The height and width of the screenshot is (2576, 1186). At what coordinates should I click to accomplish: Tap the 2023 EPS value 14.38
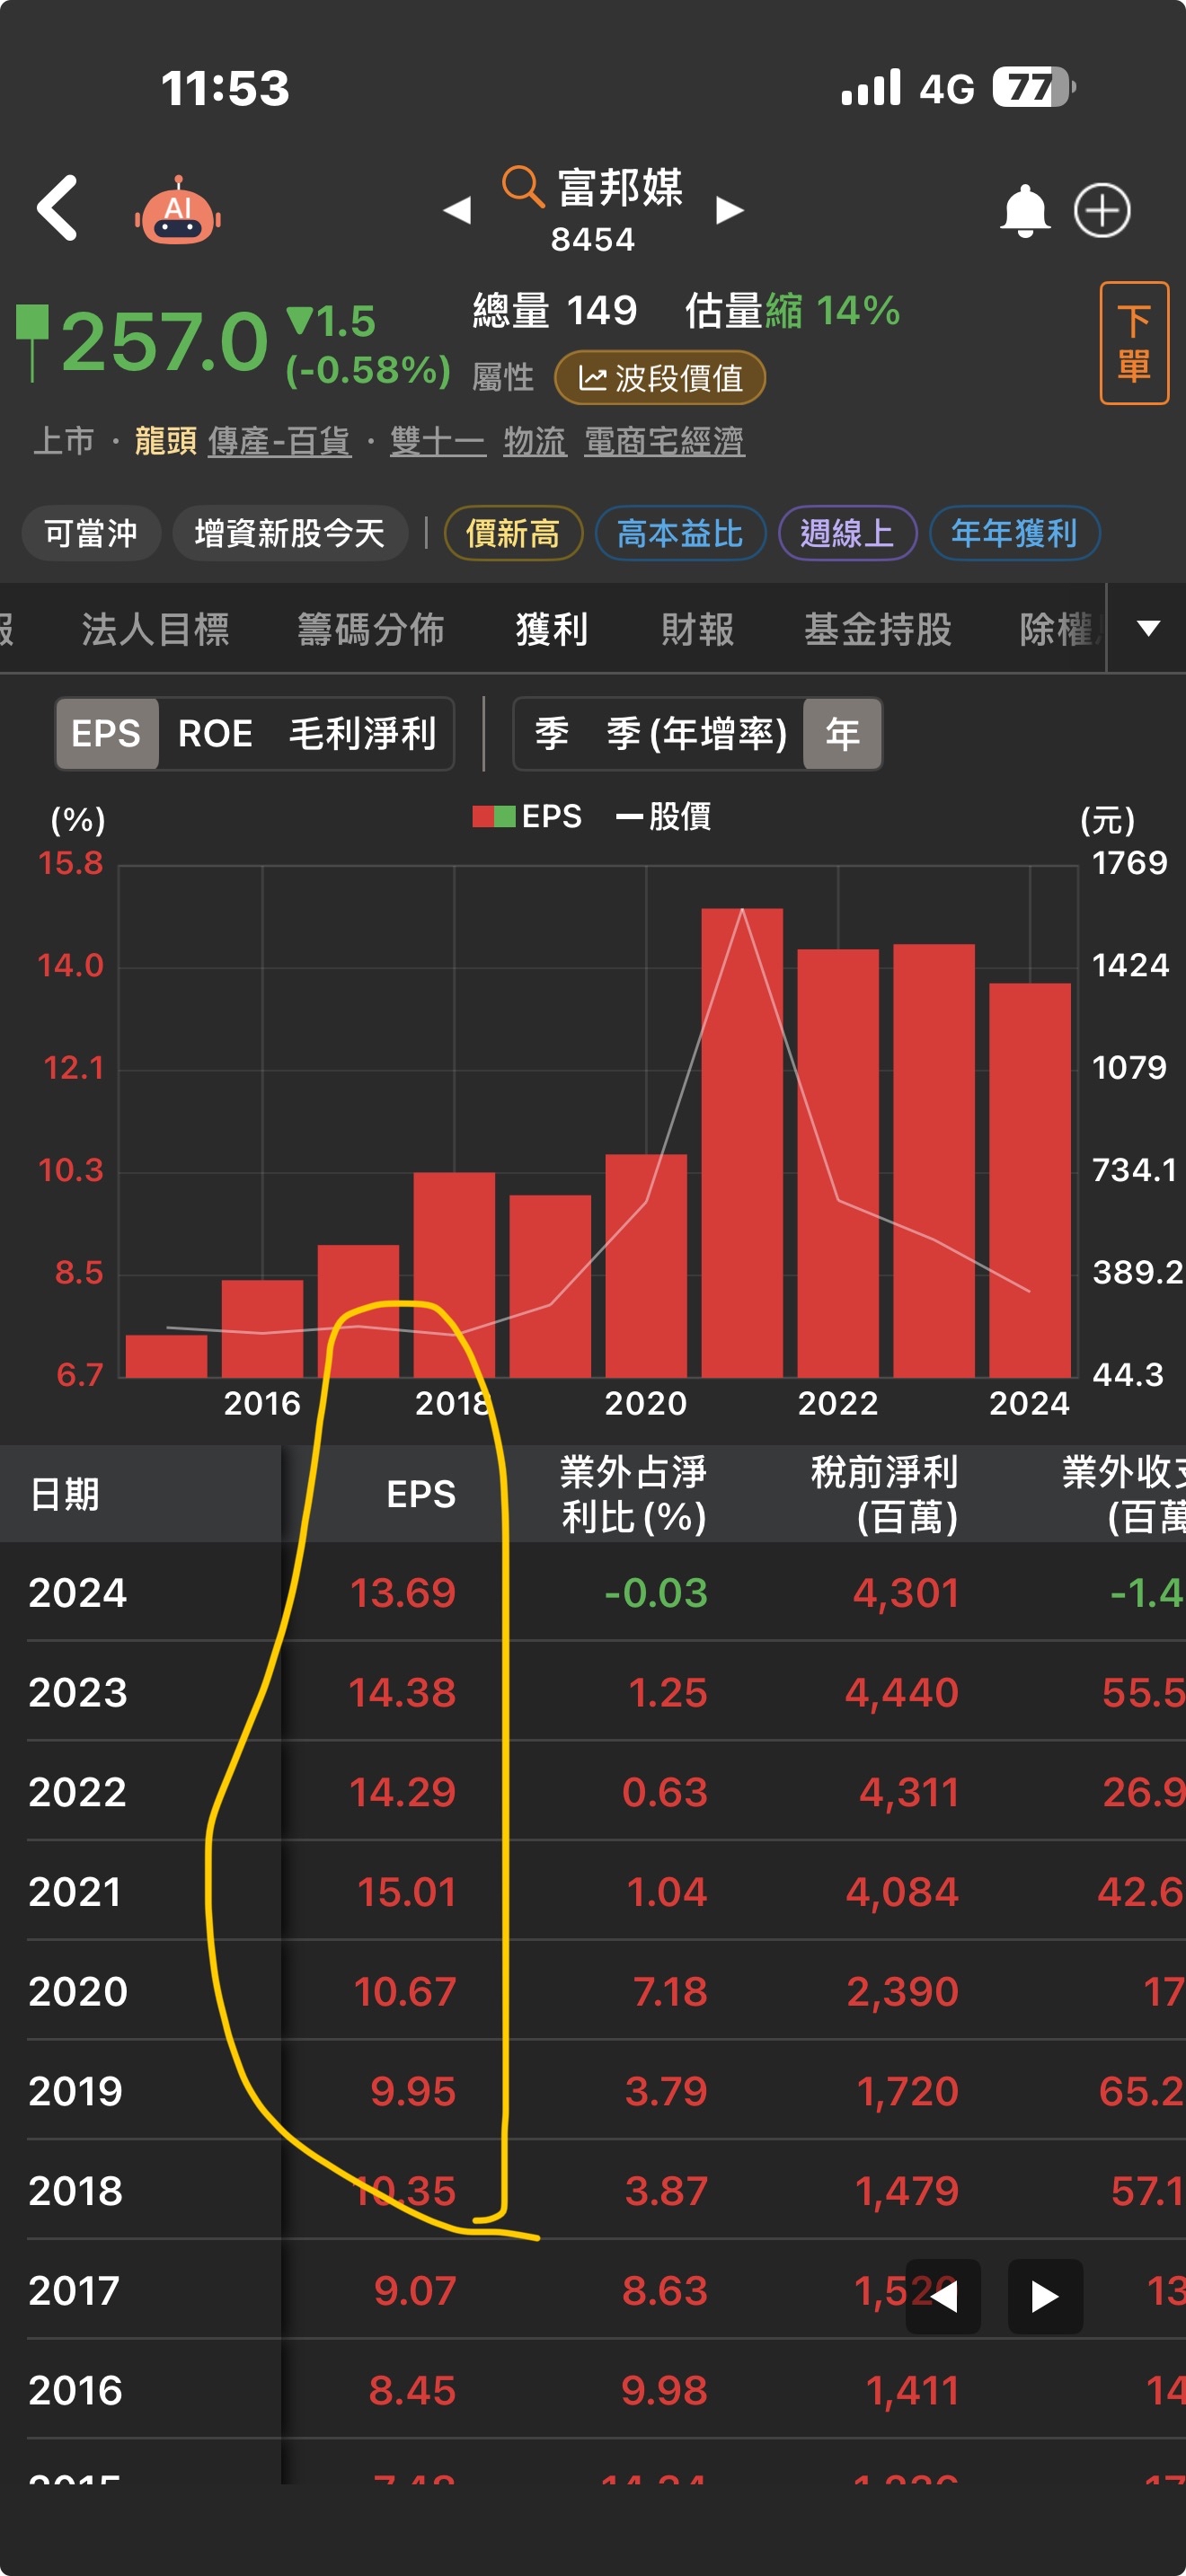[402, 1692]
